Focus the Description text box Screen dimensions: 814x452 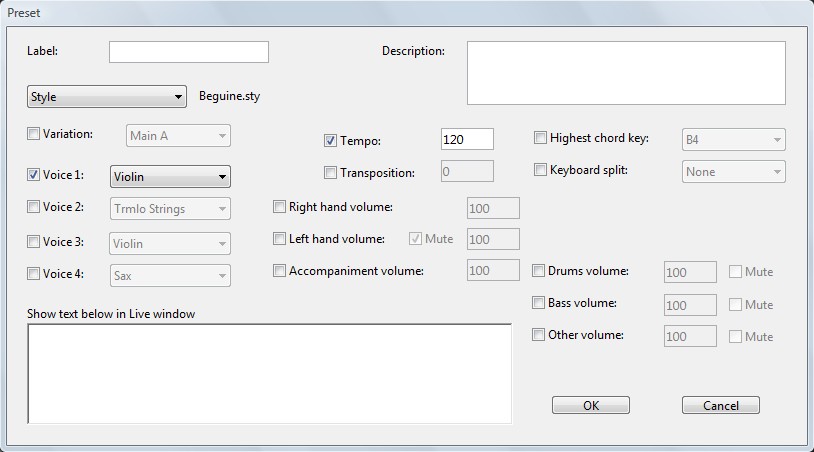point(625,73)
